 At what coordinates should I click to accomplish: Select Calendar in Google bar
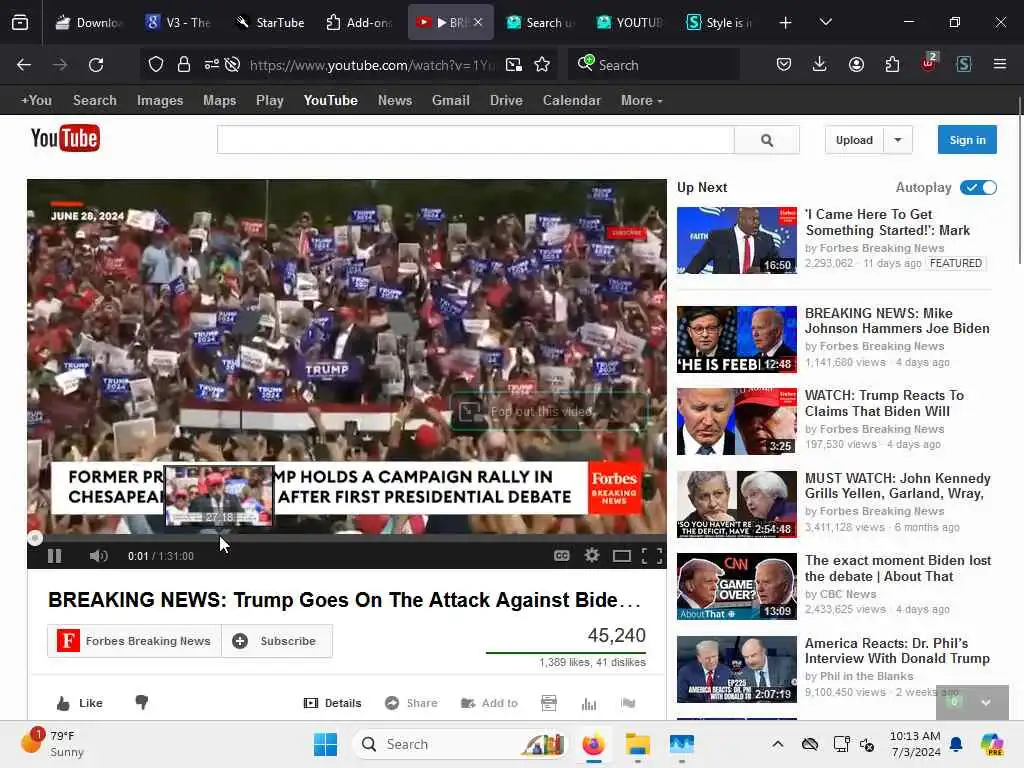571,101
